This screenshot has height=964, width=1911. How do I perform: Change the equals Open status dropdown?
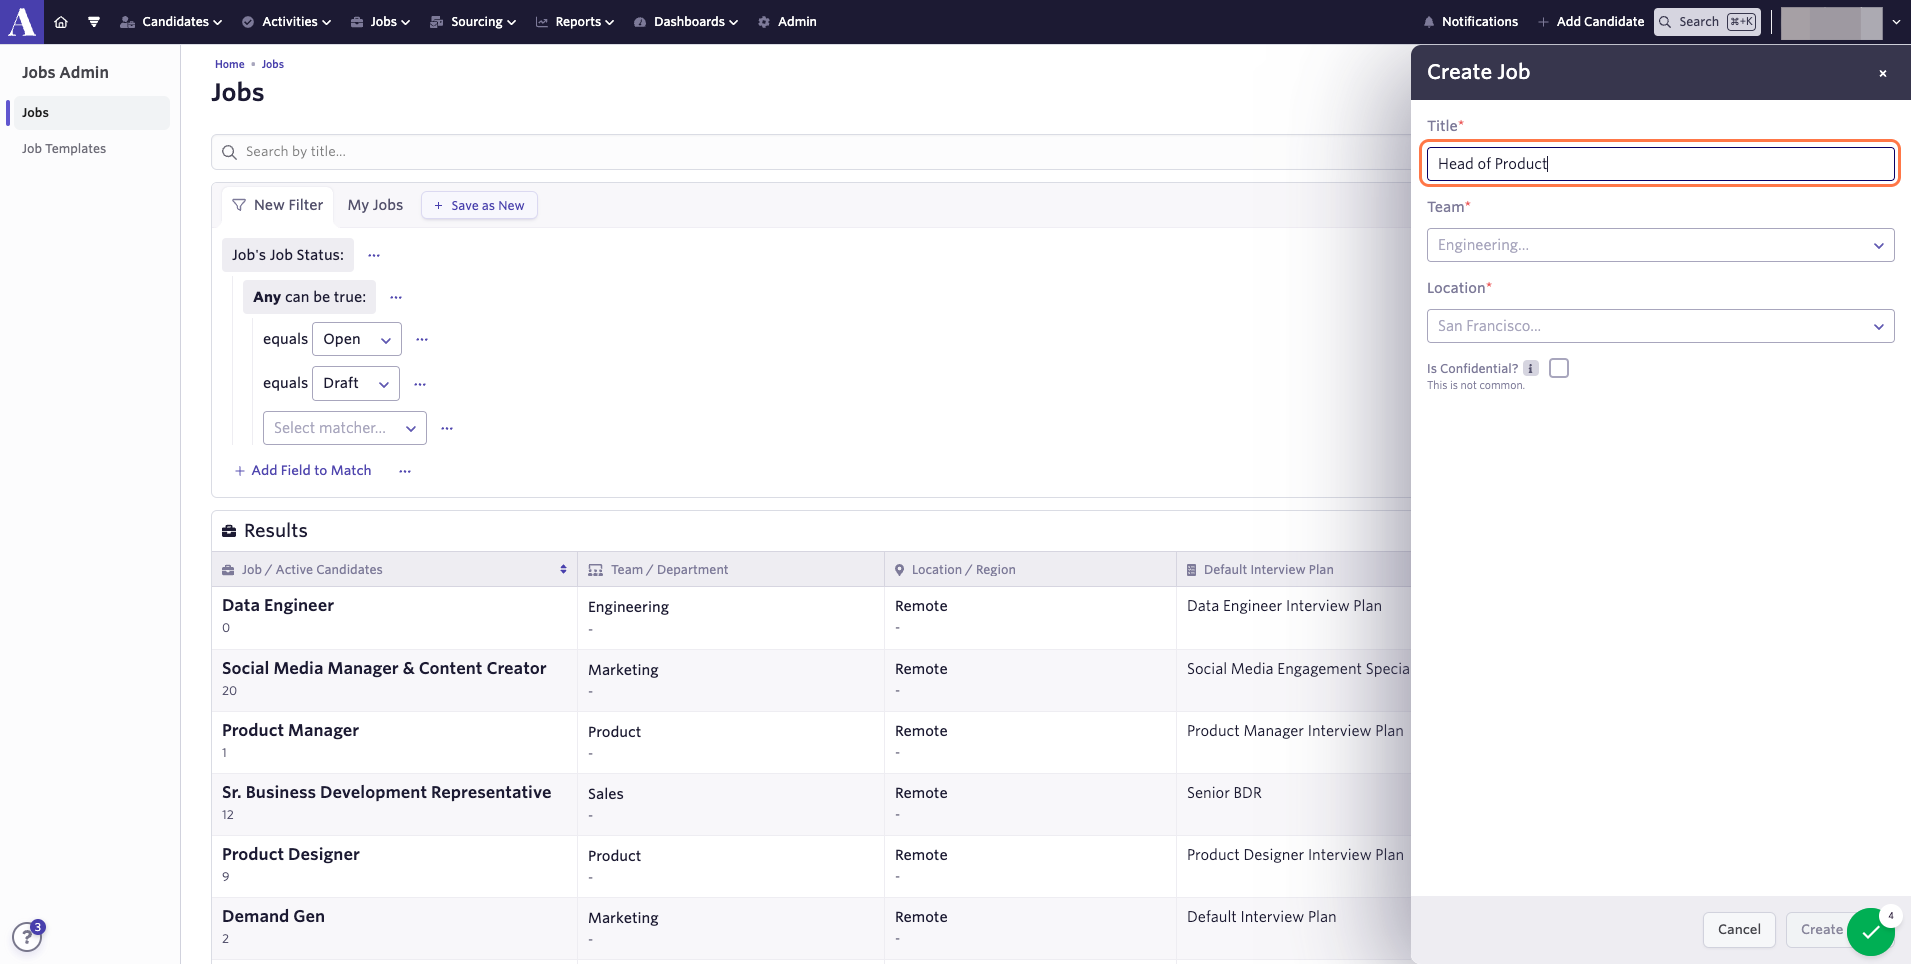[357, 339]
